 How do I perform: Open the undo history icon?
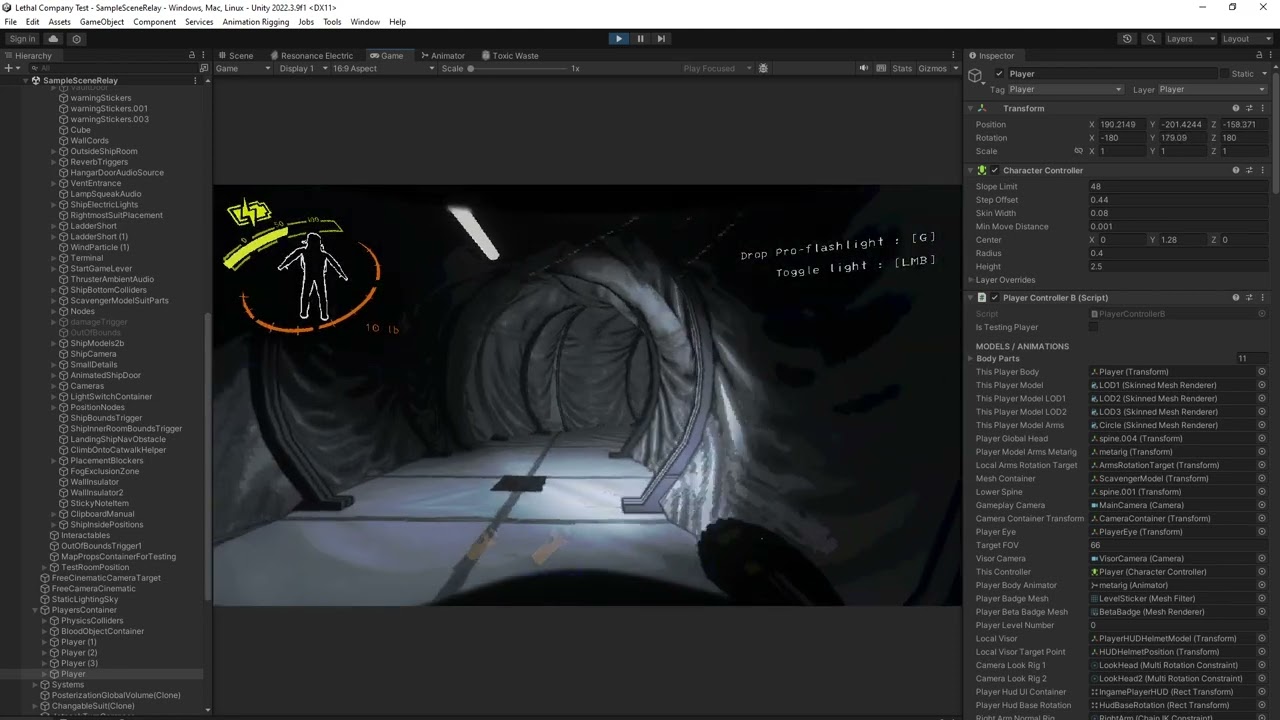tap(1127, 39)
